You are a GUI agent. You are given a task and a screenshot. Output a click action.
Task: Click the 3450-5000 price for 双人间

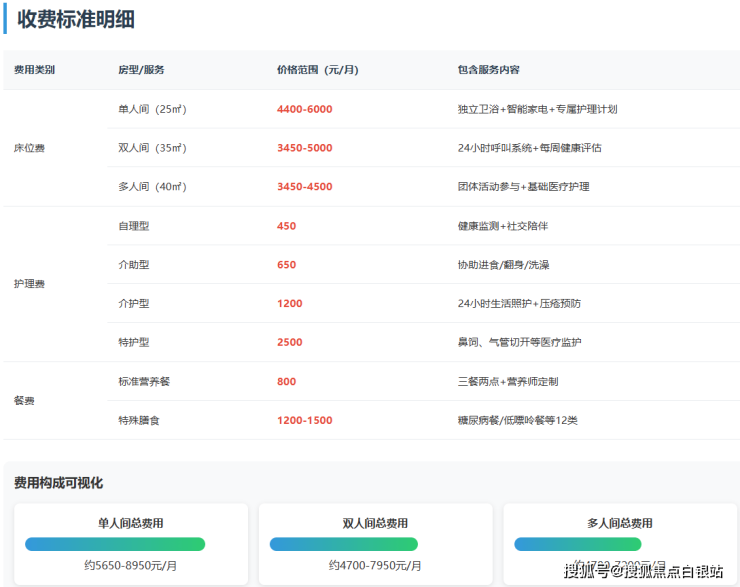tap(304, 148)
